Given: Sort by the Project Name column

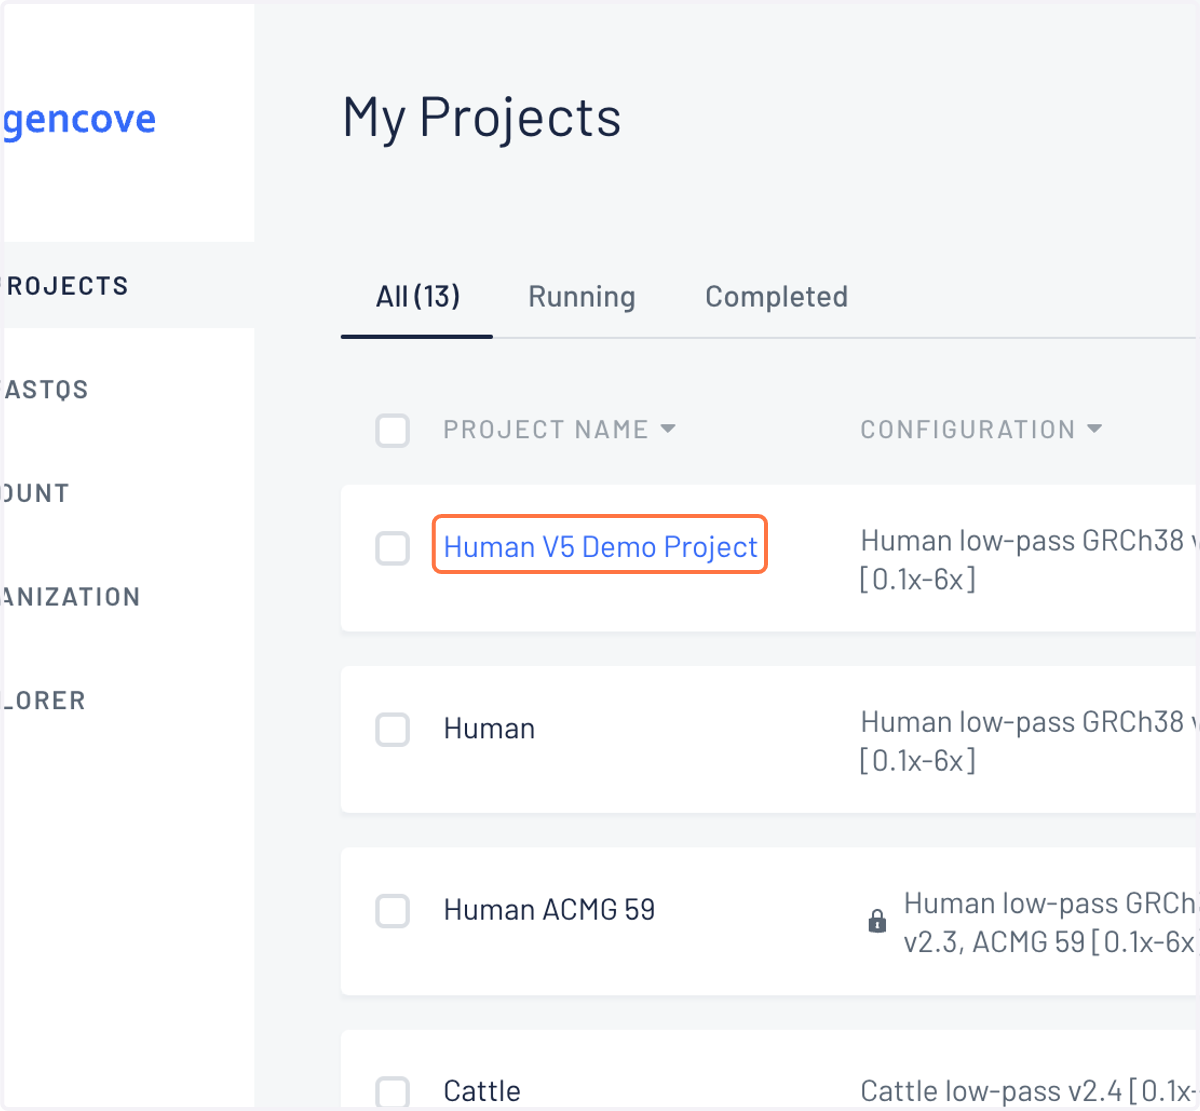Looking at the screenshot, I should point(560,430).
